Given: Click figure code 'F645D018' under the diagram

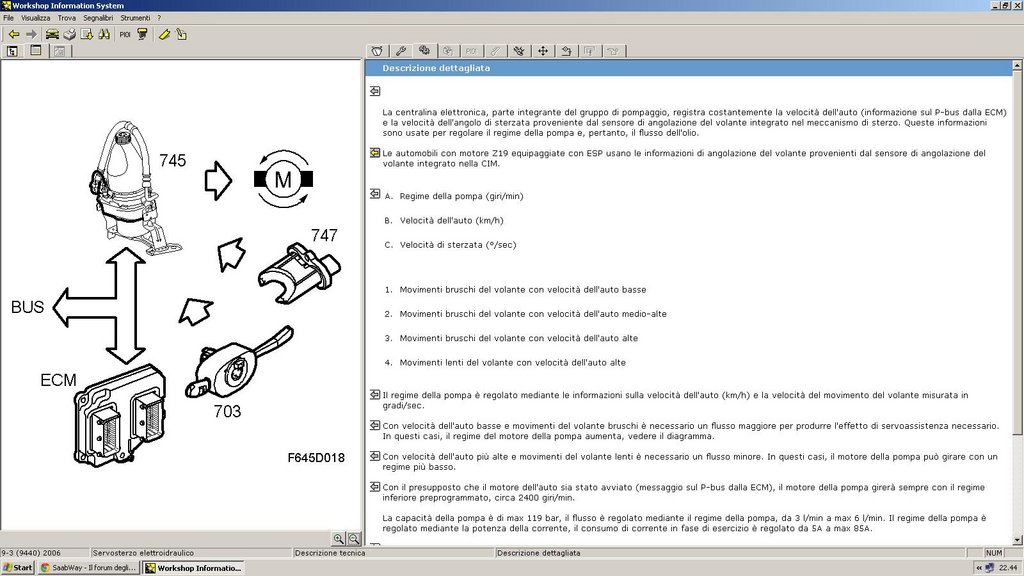Looking at the screenshot, I should tap(316, 458).
